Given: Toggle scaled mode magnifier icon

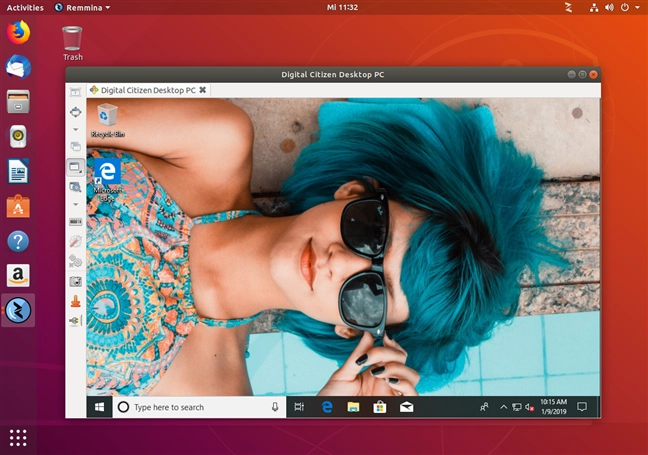Looking at the screenshot, I should [x=75, y=187].
